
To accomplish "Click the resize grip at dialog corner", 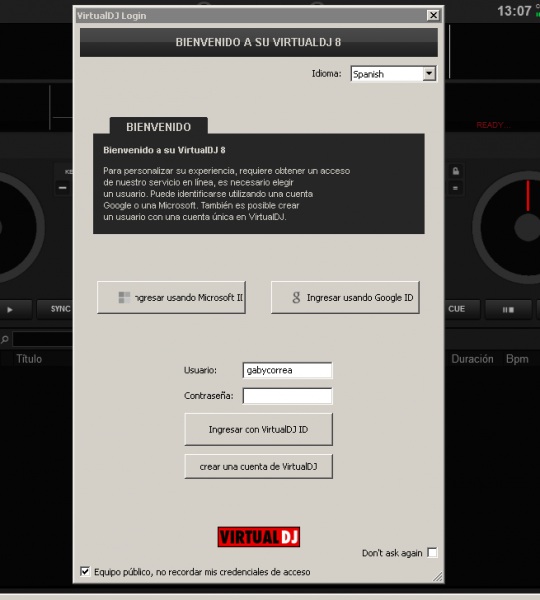I will click(x=438, y=576).
